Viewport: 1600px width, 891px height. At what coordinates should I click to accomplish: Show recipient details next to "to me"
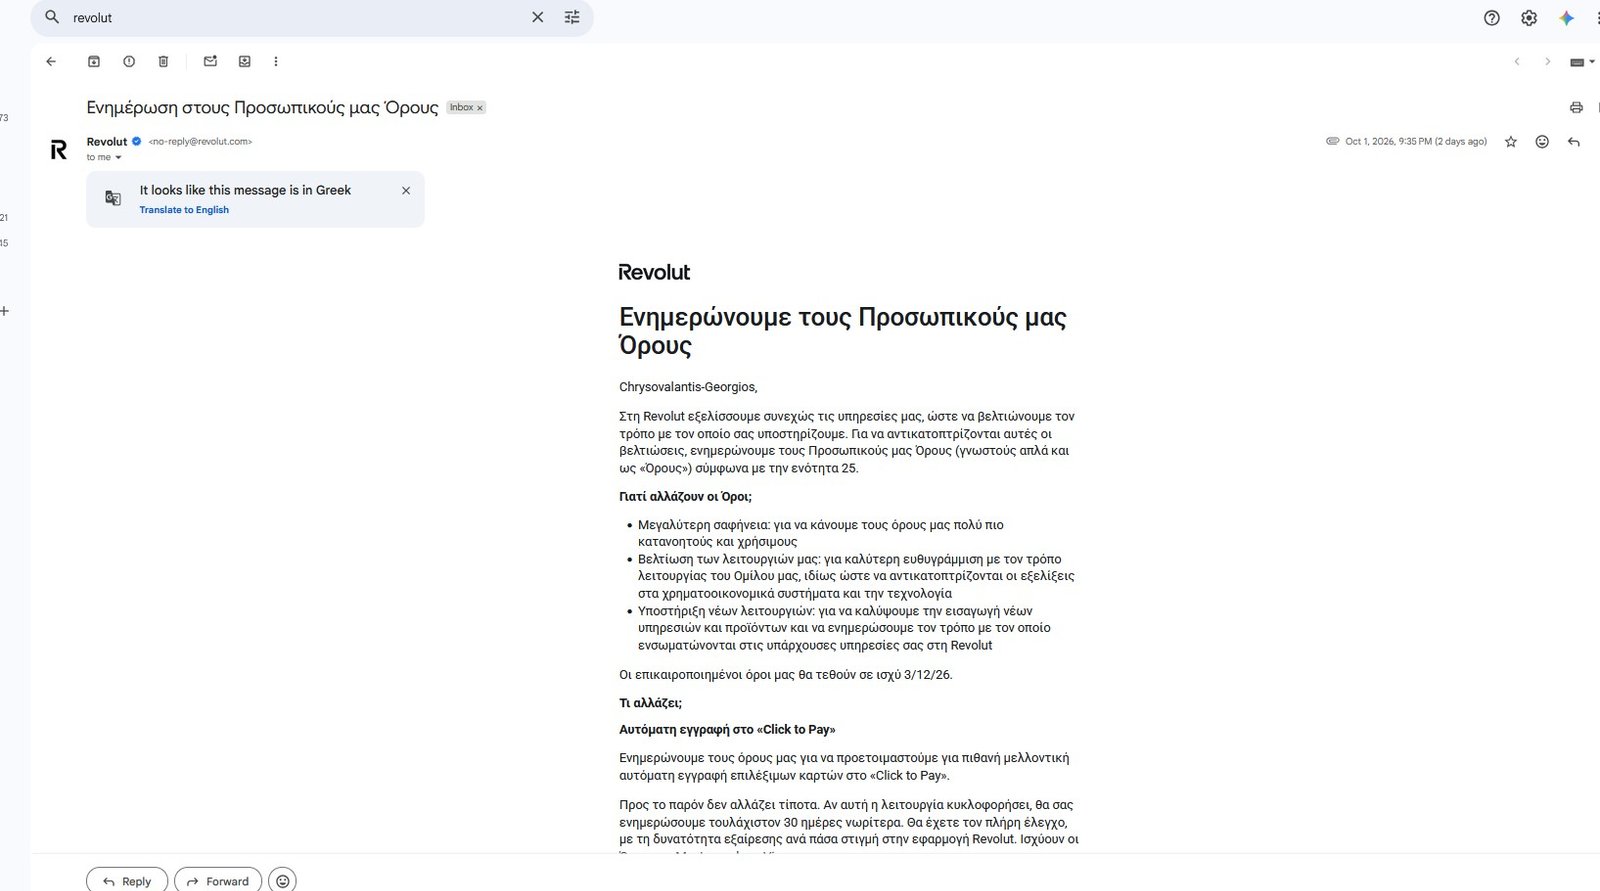click(x=118, y=157)
